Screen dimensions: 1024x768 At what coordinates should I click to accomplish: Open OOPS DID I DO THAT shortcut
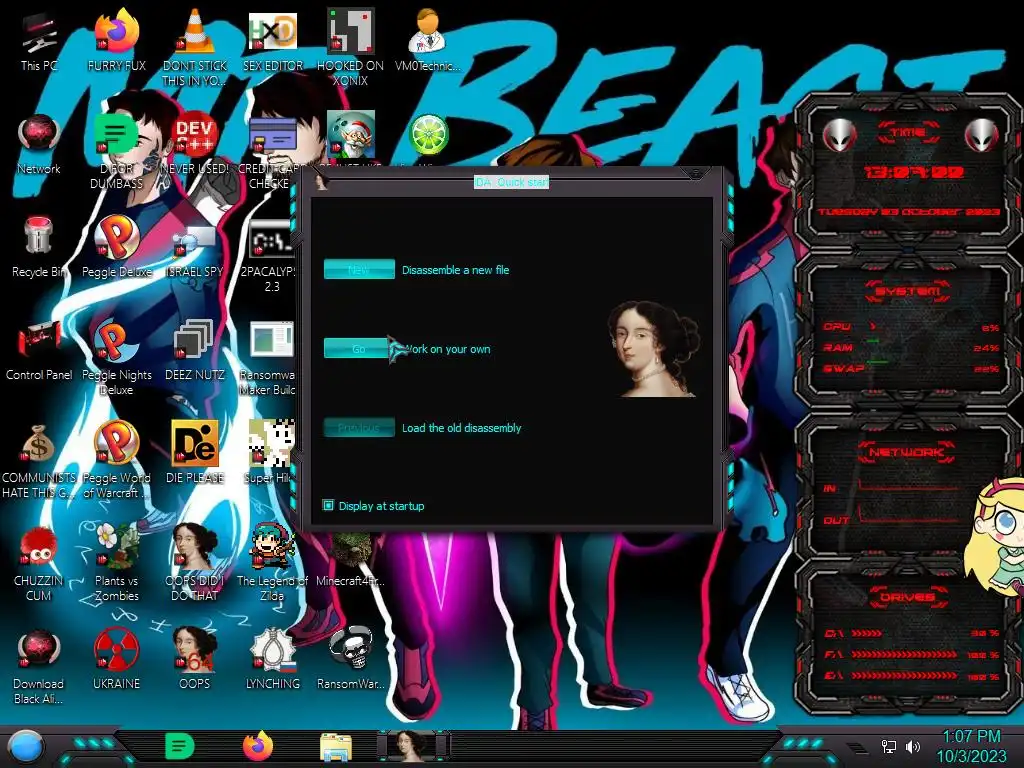pos(195,563)
